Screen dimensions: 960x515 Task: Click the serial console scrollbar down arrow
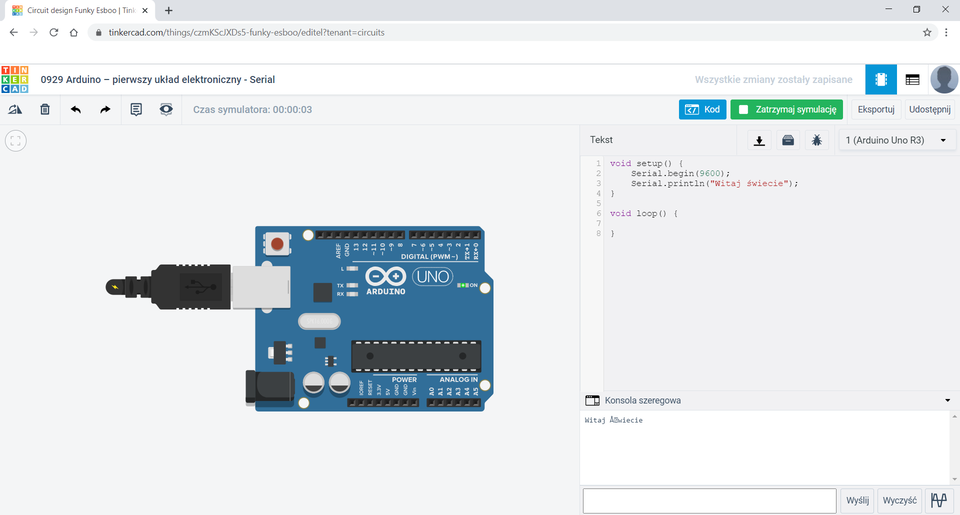point(954,480)
